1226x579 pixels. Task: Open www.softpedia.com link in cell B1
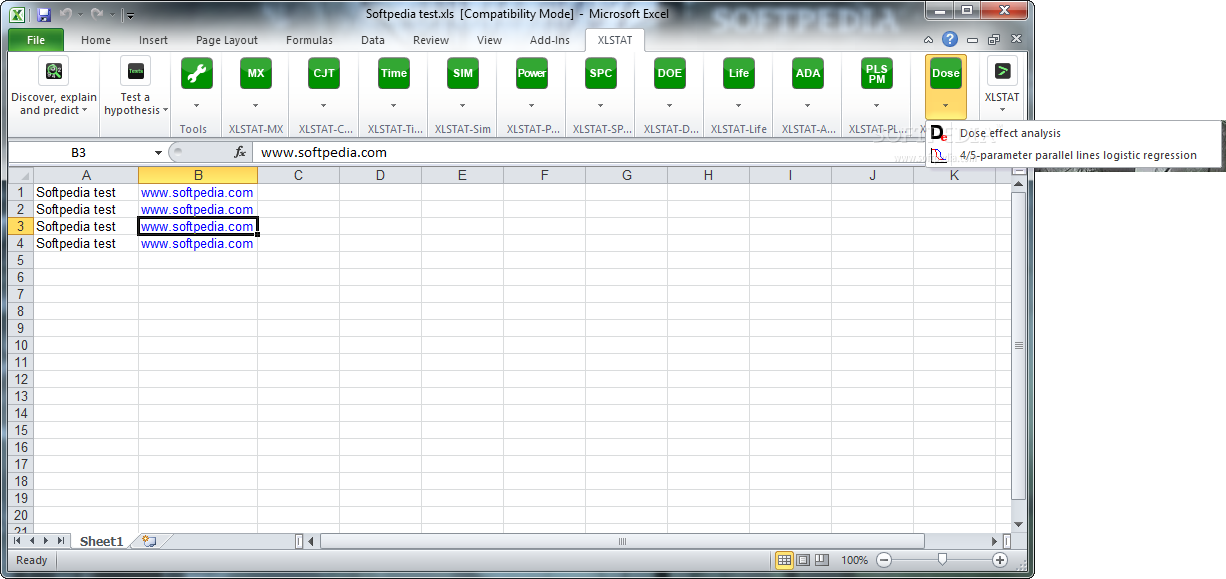point(197,192)
